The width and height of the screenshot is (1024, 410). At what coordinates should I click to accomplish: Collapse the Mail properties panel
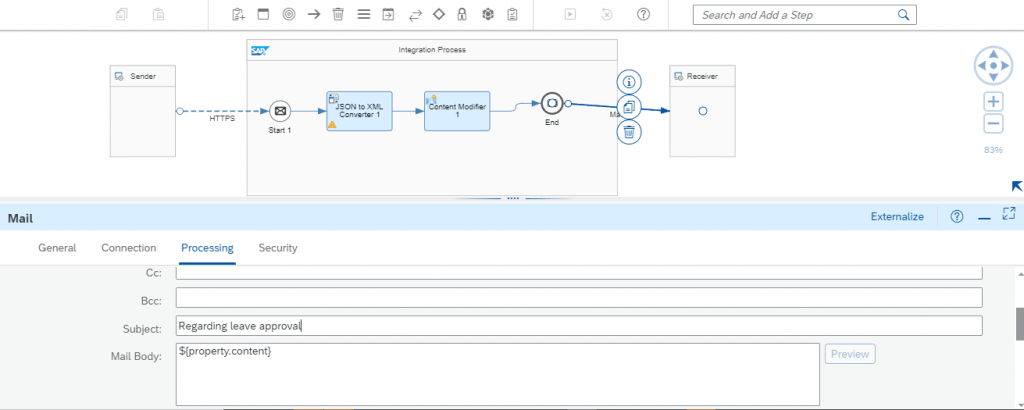coord(984,217)
